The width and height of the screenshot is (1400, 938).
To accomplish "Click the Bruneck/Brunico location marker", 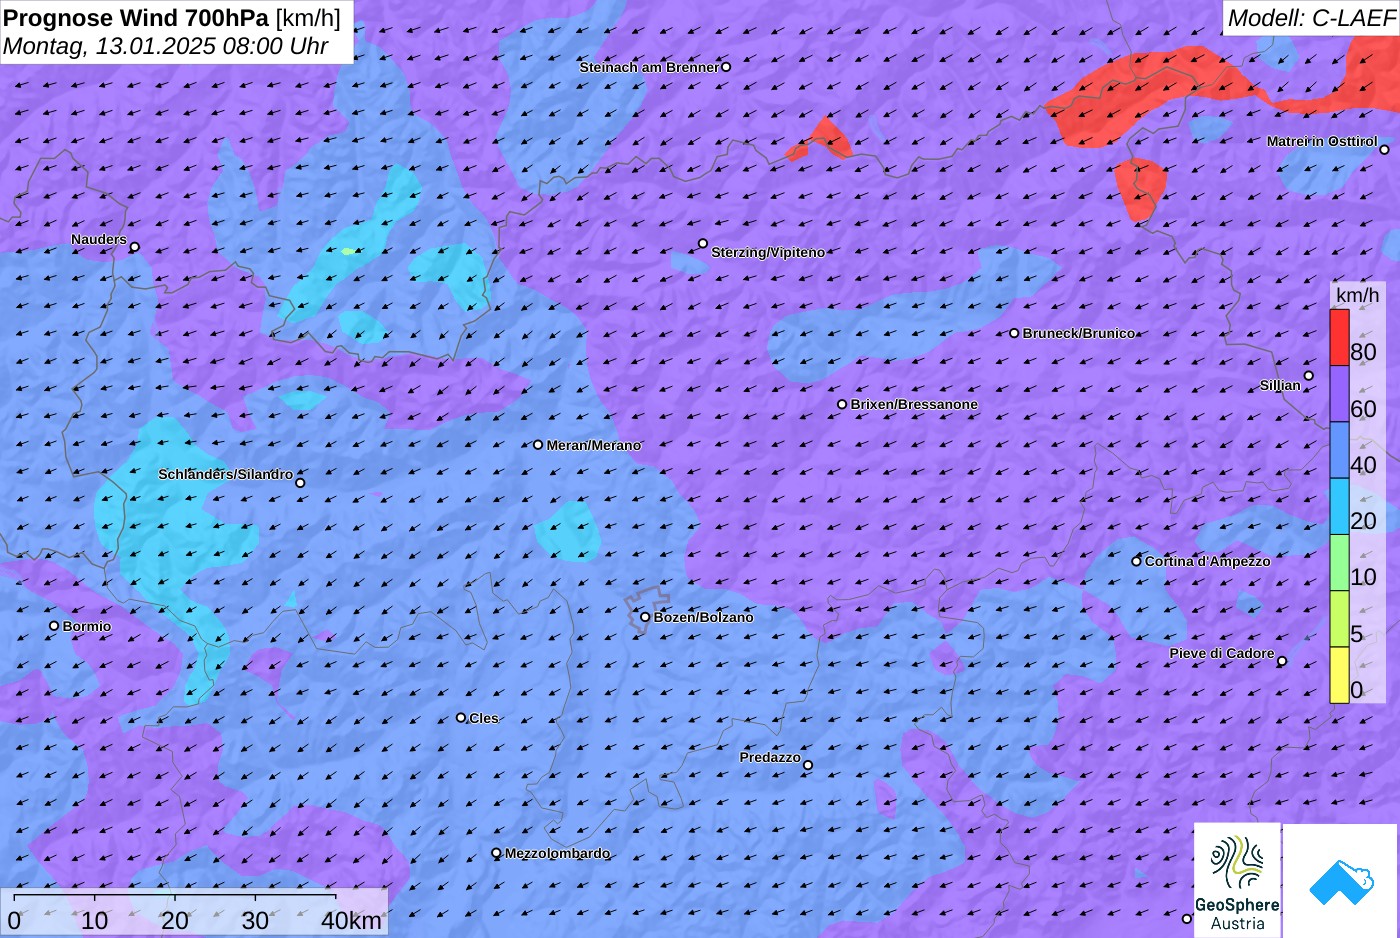I will (1014, 333).
